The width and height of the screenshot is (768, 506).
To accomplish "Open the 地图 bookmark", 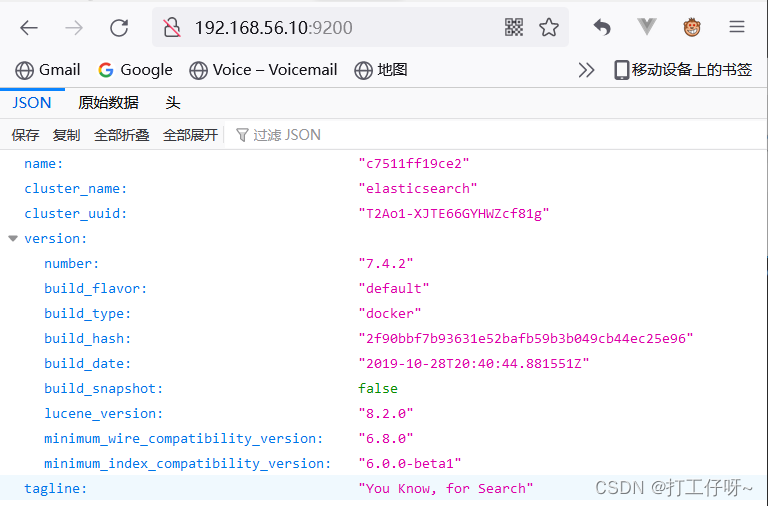I will pos(381,70).
